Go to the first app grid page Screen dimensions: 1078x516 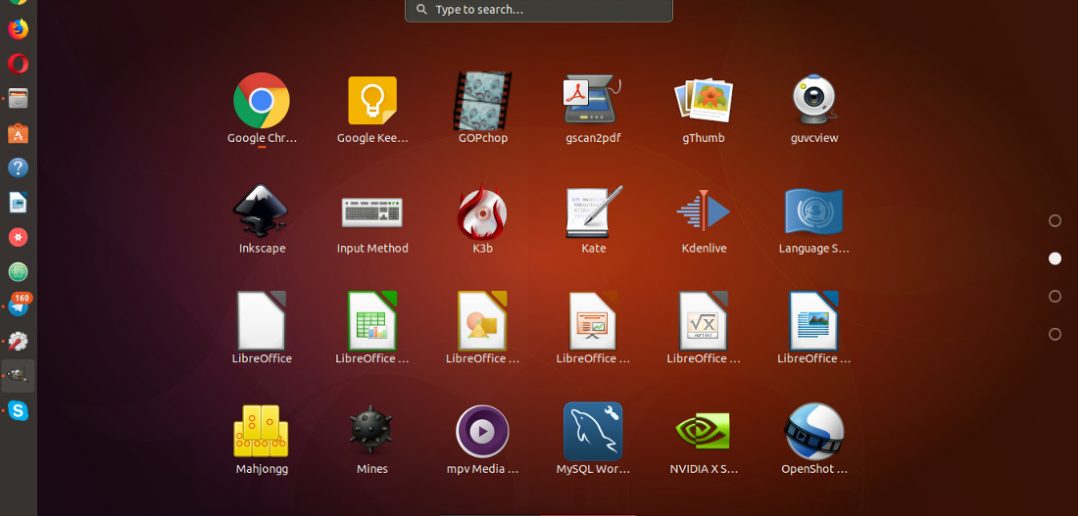tap(1055, 221)
